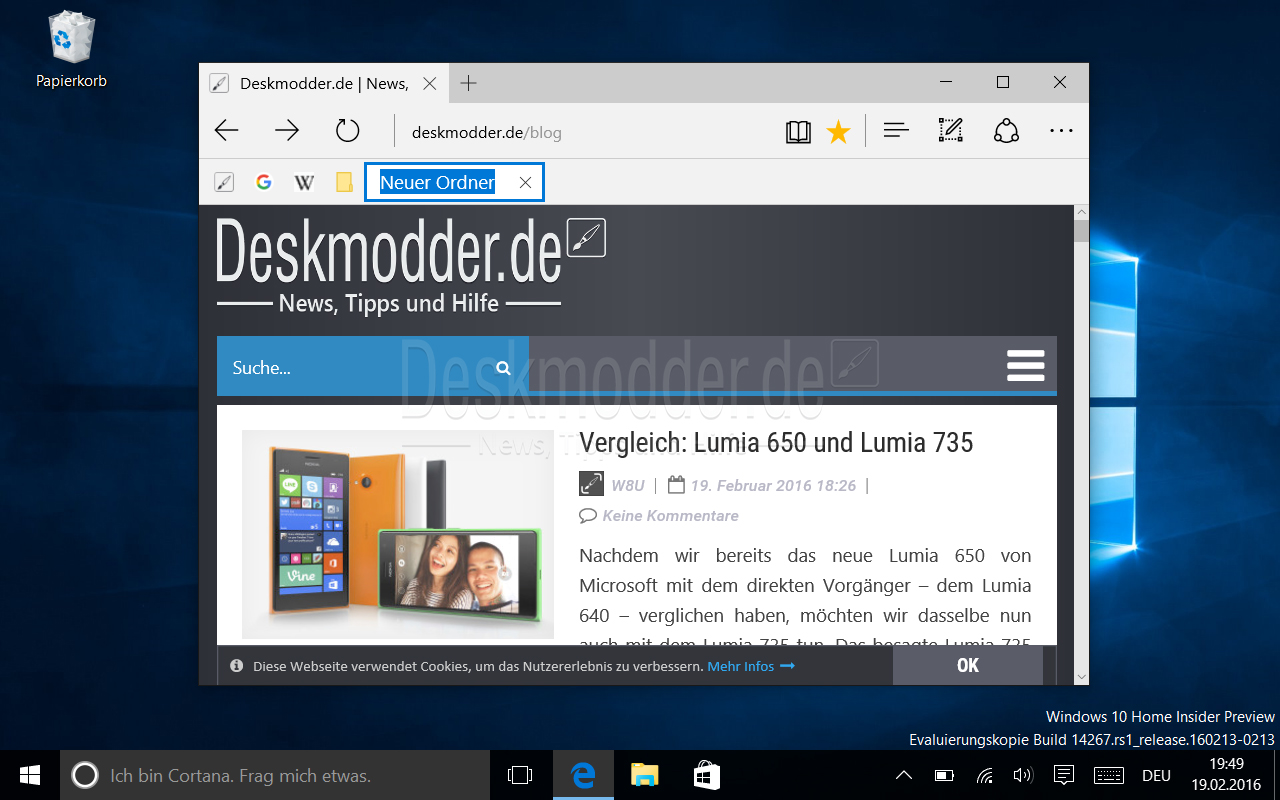Screen dimensions: 1280x800
Task: Show hidden tray icons chevron
Action: (903, 775)
